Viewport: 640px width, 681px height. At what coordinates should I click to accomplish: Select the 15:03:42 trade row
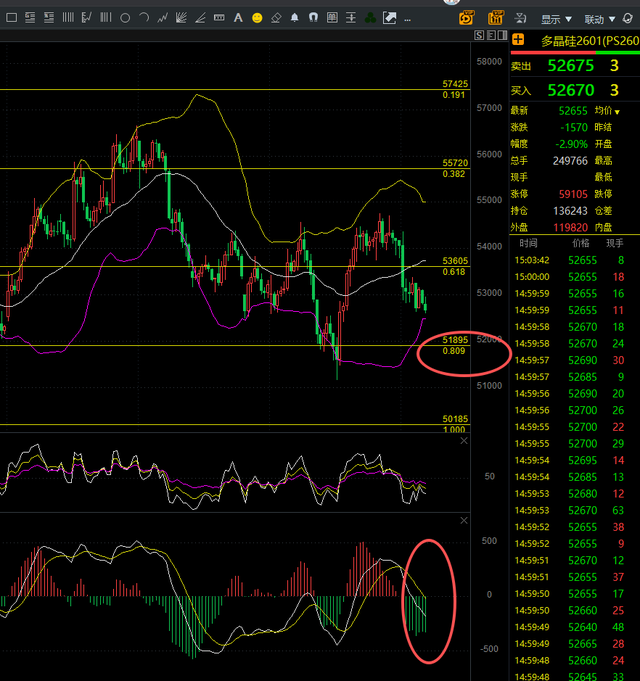[574, 260]
